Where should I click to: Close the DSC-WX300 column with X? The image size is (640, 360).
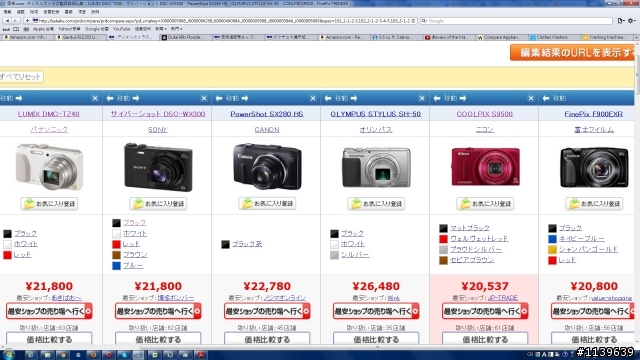204,98
